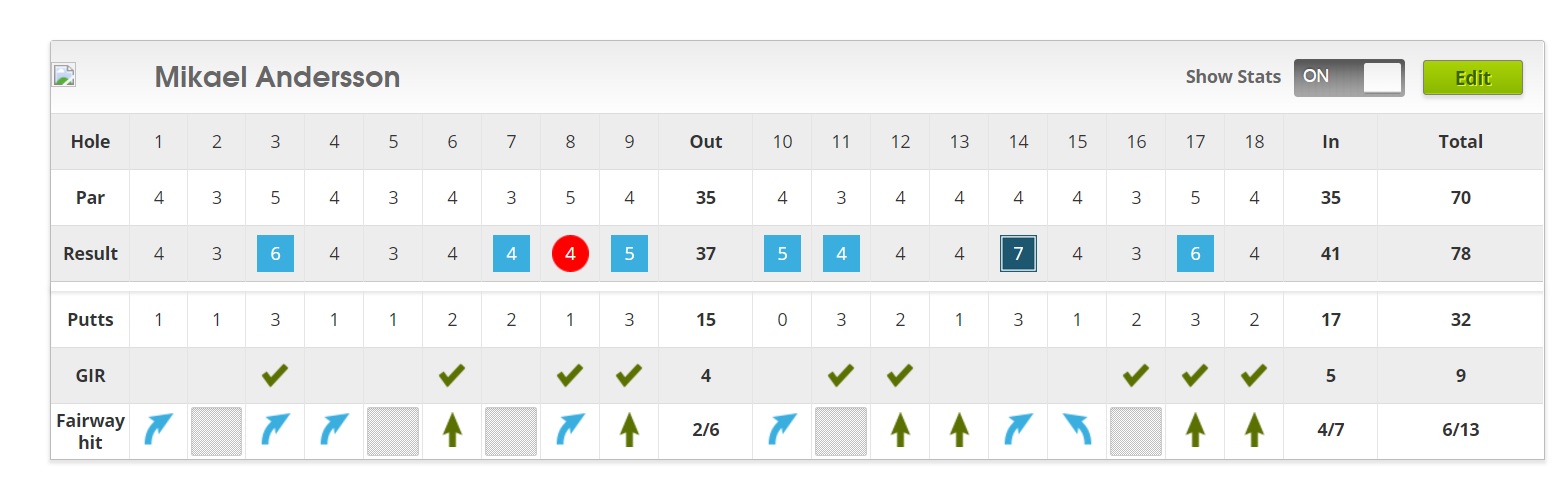Click the broken profile image next to Mikael Andersson
The image size is (1568, 478).
point(64,76)
